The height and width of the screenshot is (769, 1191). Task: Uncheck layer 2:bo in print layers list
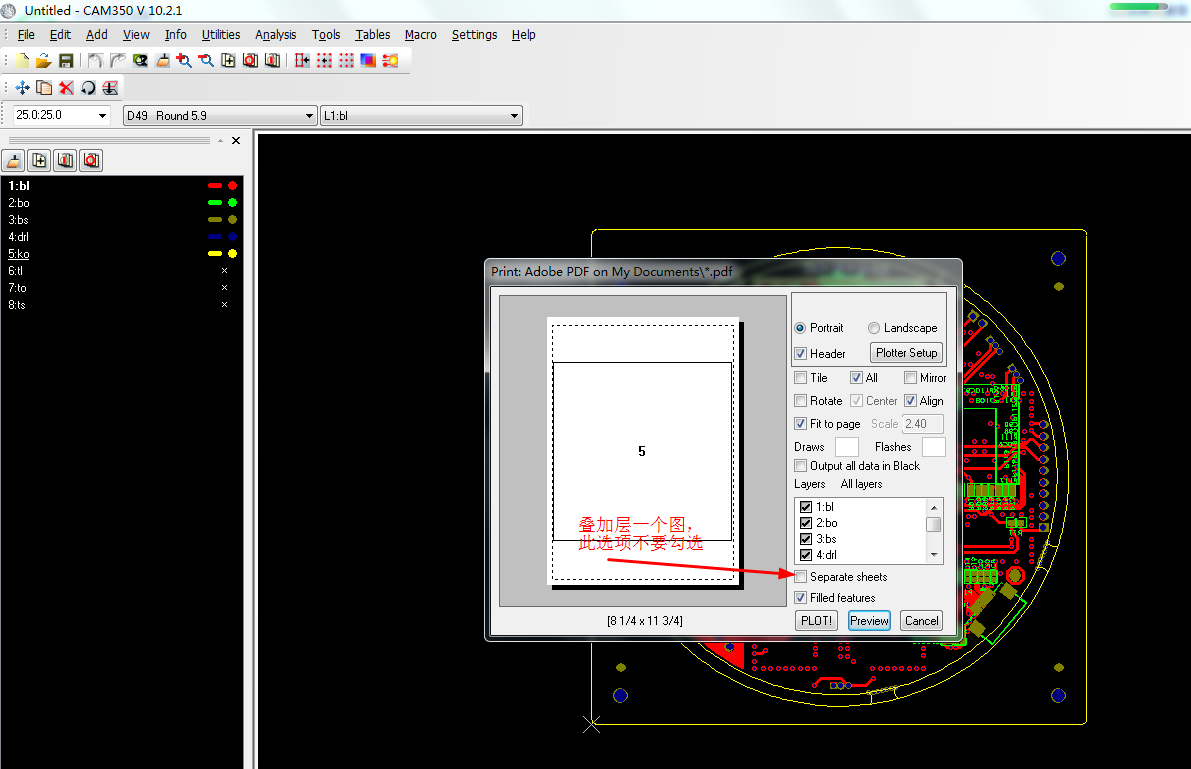pos(806,523)
